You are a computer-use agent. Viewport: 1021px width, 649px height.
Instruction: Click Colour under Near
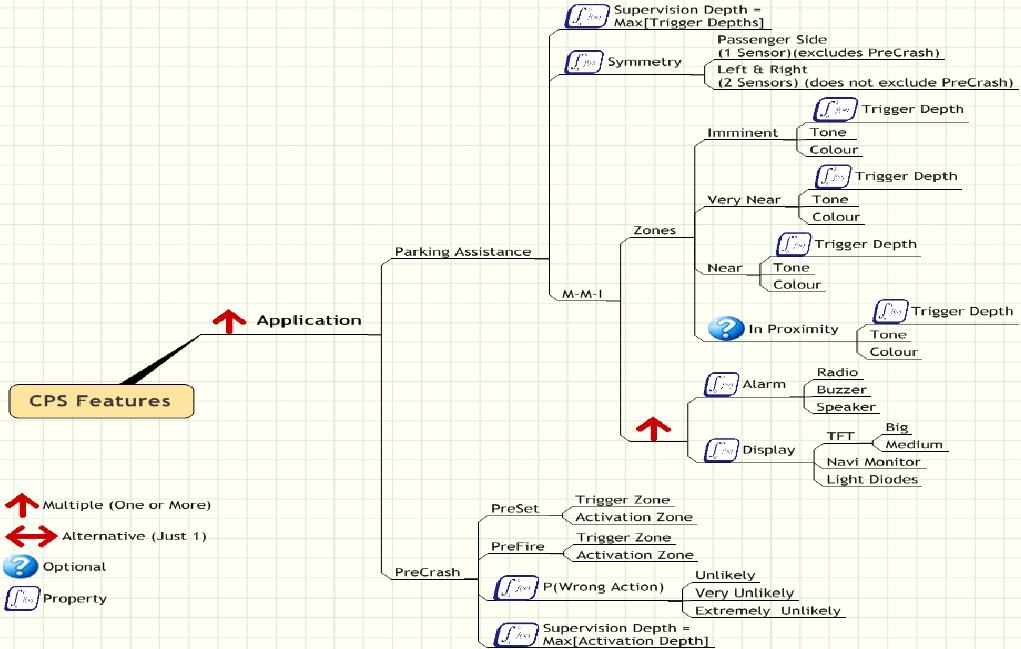(797, 284)
